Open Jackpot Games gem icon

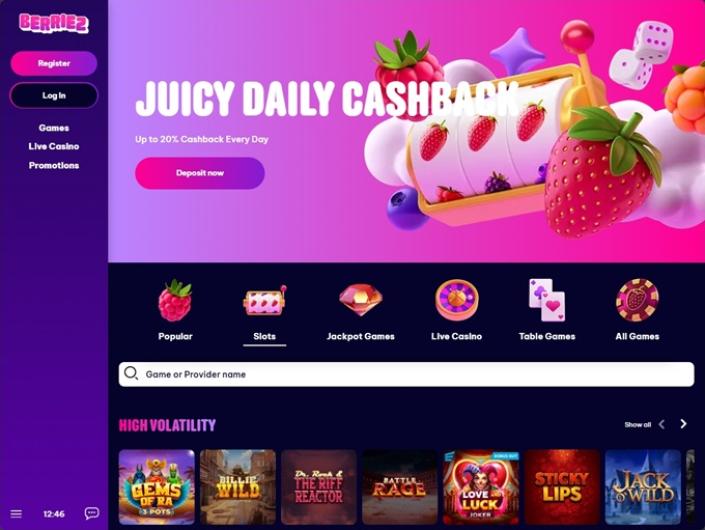pos(361,300)
